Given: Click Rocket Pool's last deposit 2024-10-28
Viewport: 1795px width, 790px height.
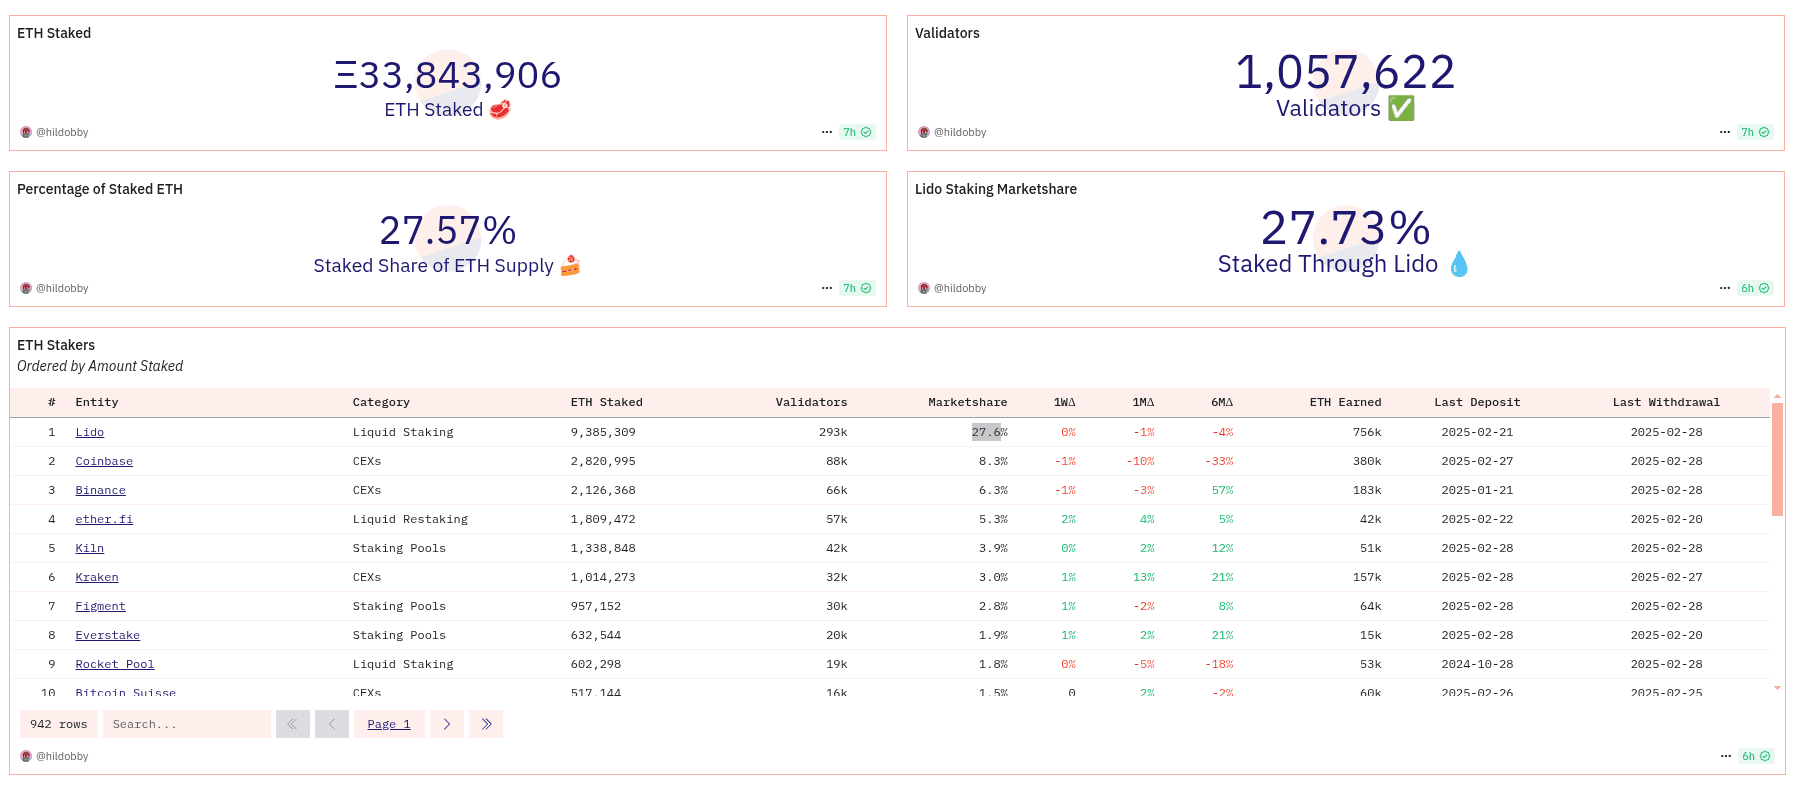Looking at the screenshot, I should pyautogui.click(x=1477, y=664).
